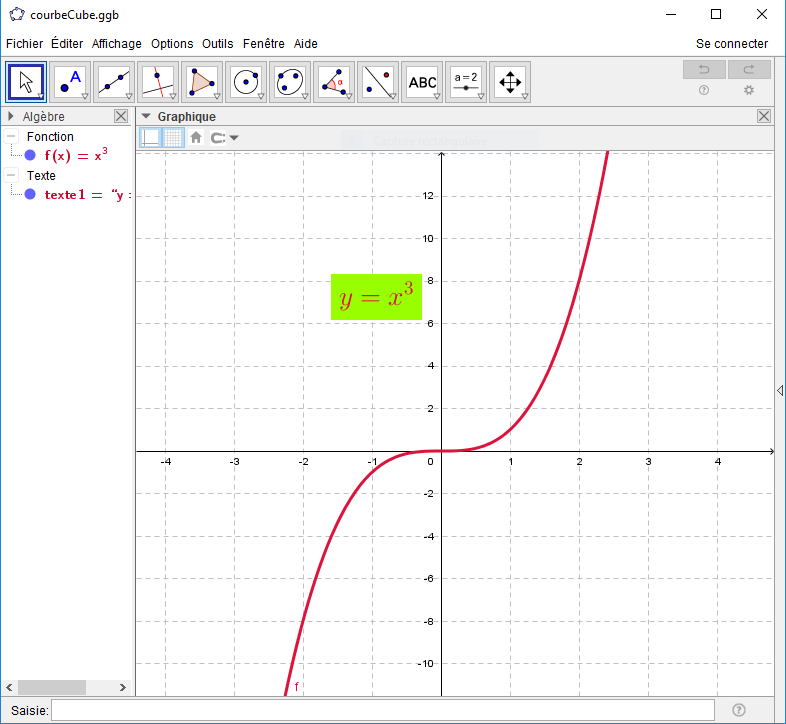Click the Slider tool (a=2)
This screenshot has width=786, height=724.
[466, 82]
